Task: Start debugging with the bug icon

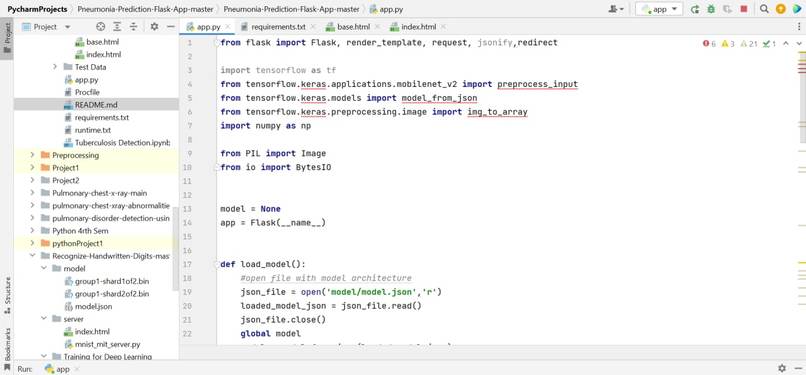Action: pyautogui.click(x=711, y=9)
